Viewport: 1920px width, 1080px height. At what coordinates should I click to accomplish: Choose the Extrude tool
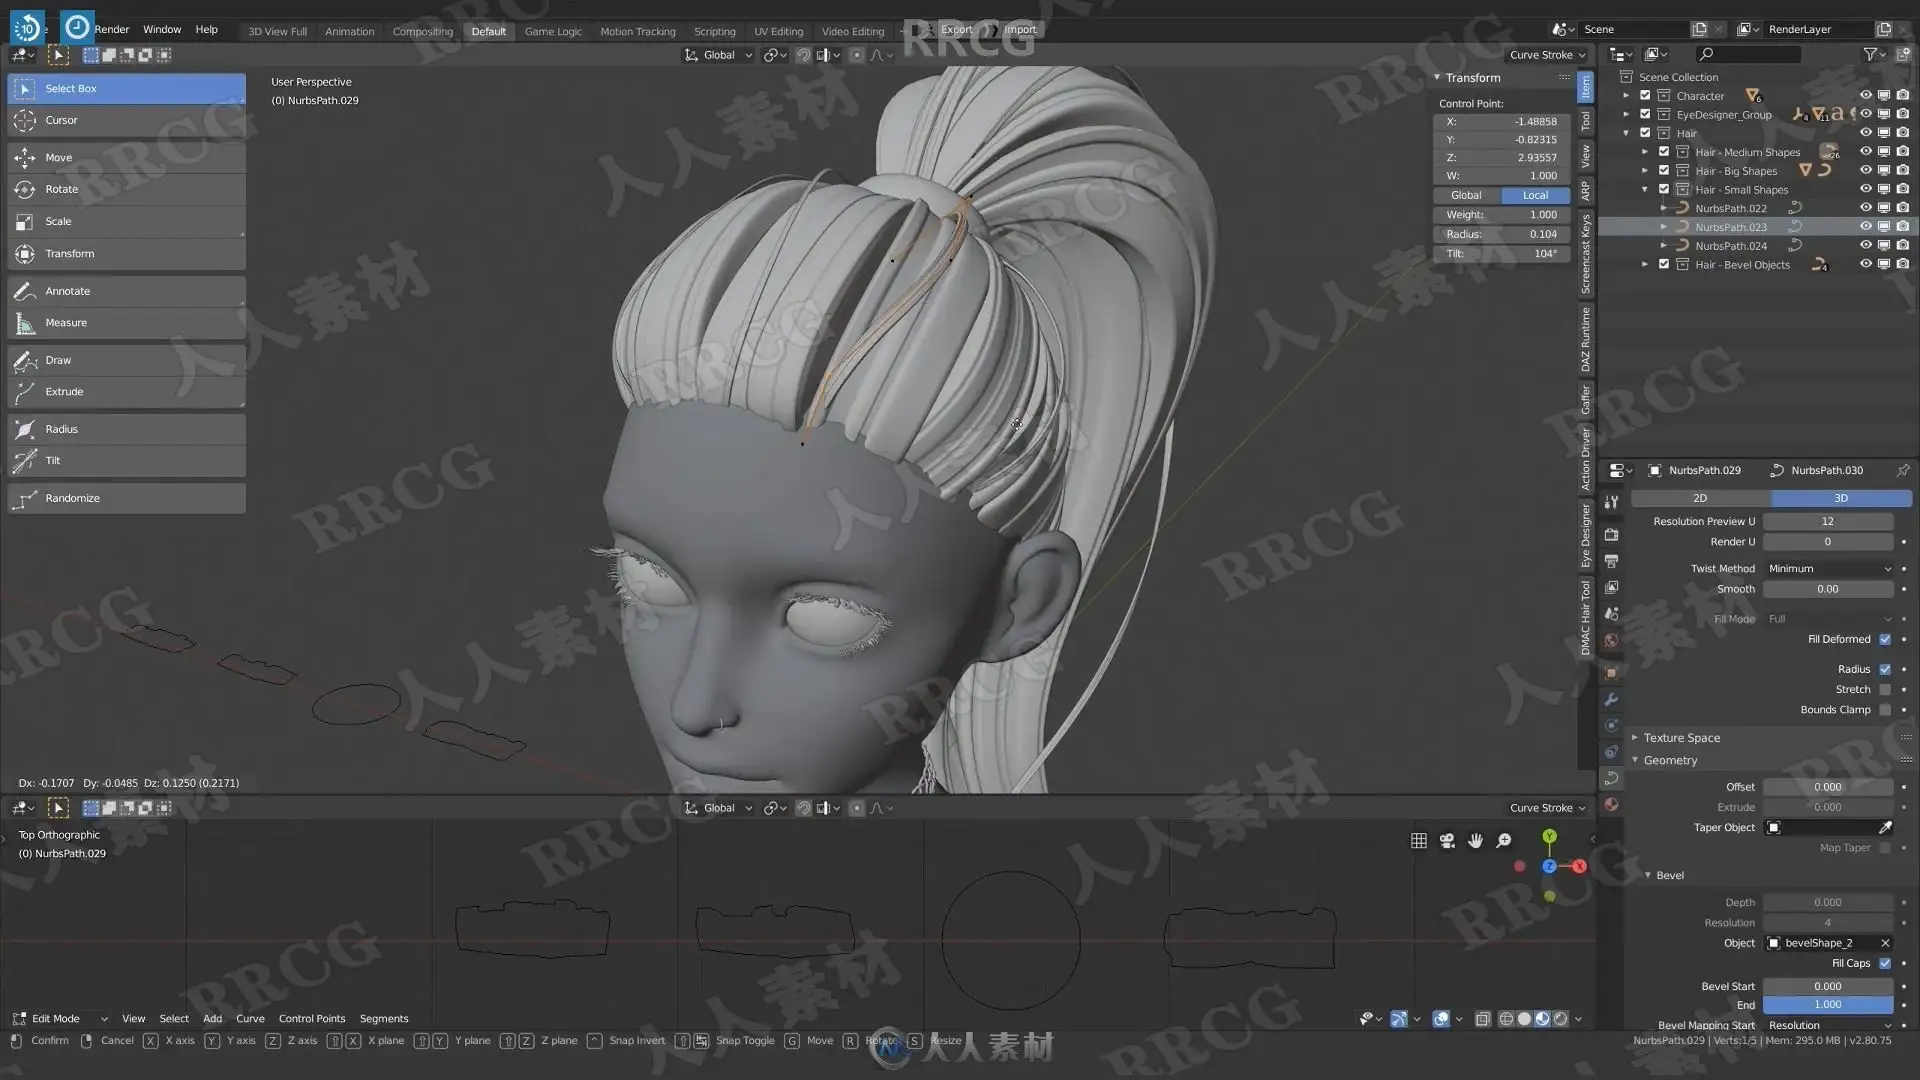pos(63,392)
